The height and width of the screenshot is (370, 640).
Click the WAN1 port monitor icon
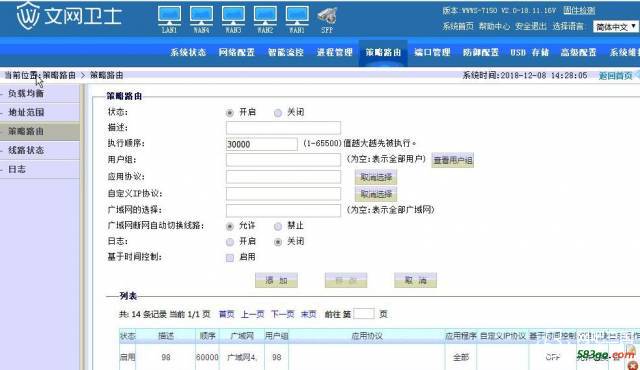click(x=297, y=16)
